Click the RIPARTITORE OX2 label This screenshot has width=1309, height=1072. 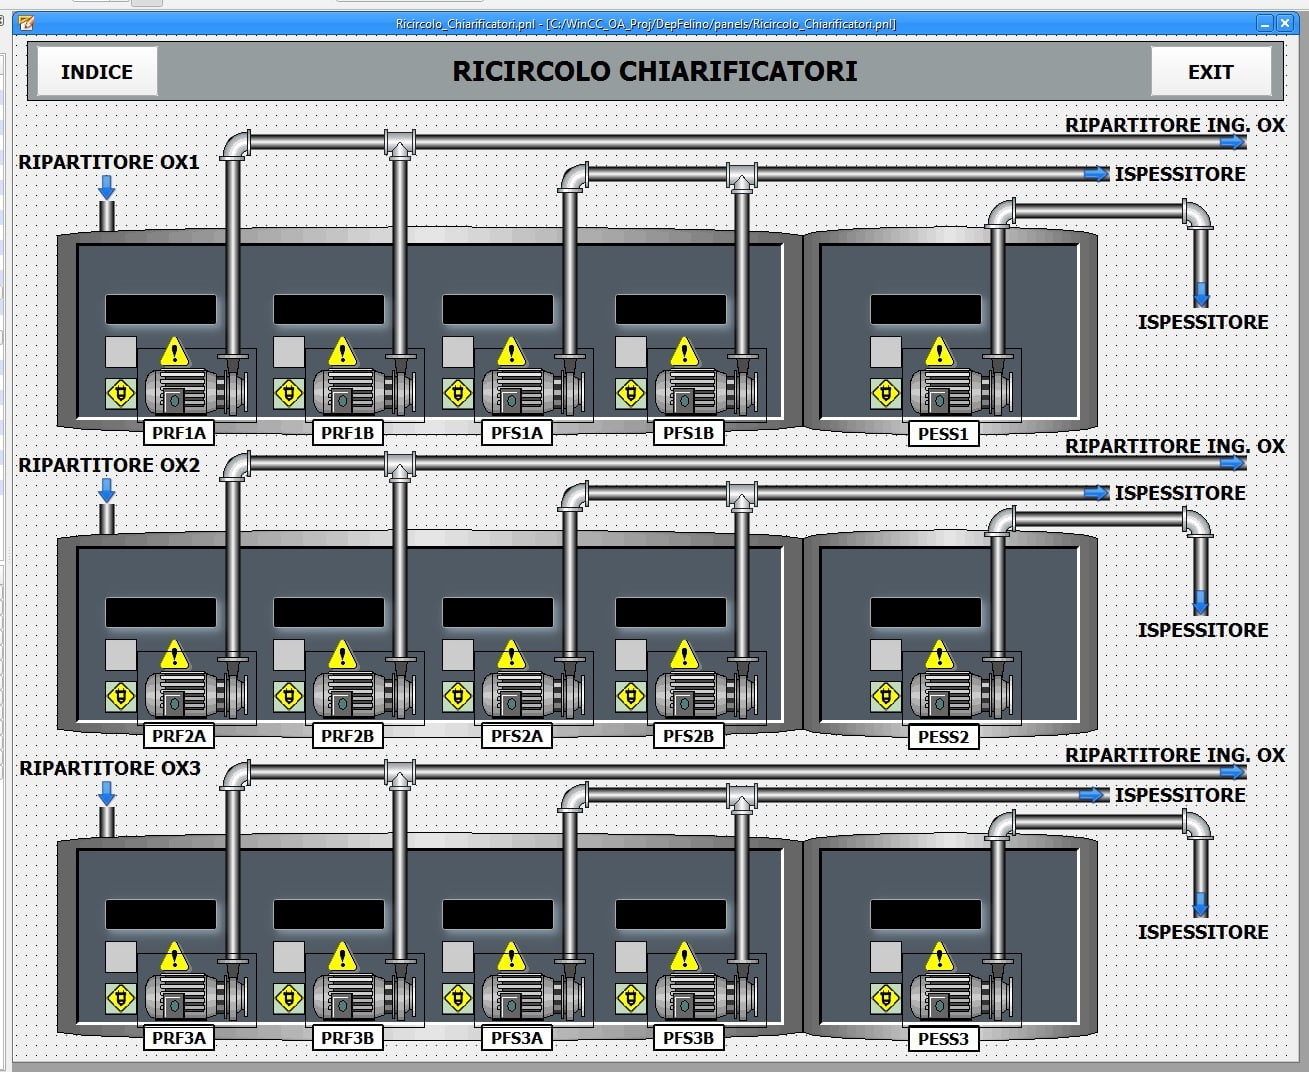109,465
